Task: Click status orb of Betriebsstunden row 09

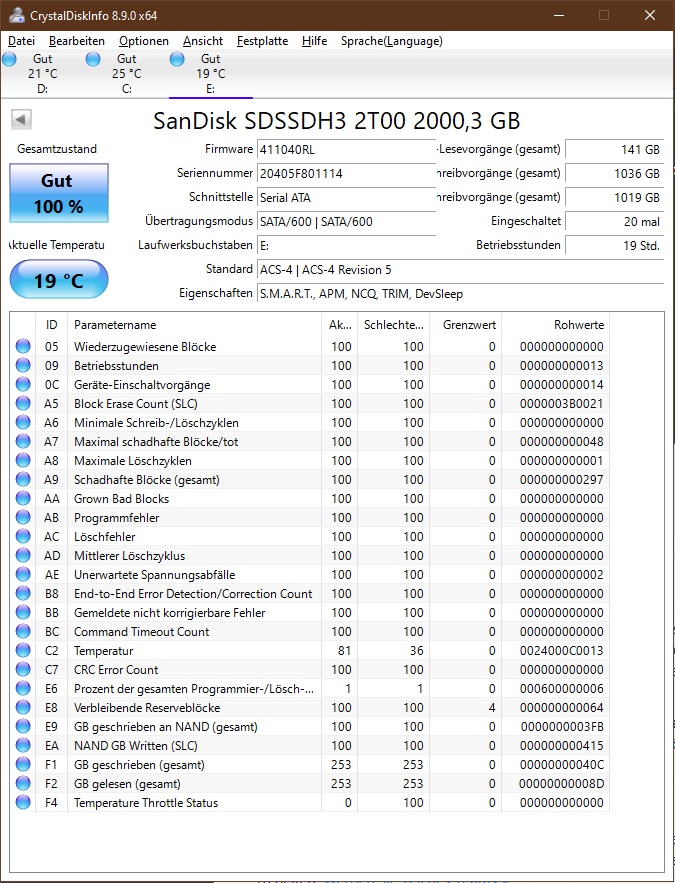Action: (x=23, y=365)
